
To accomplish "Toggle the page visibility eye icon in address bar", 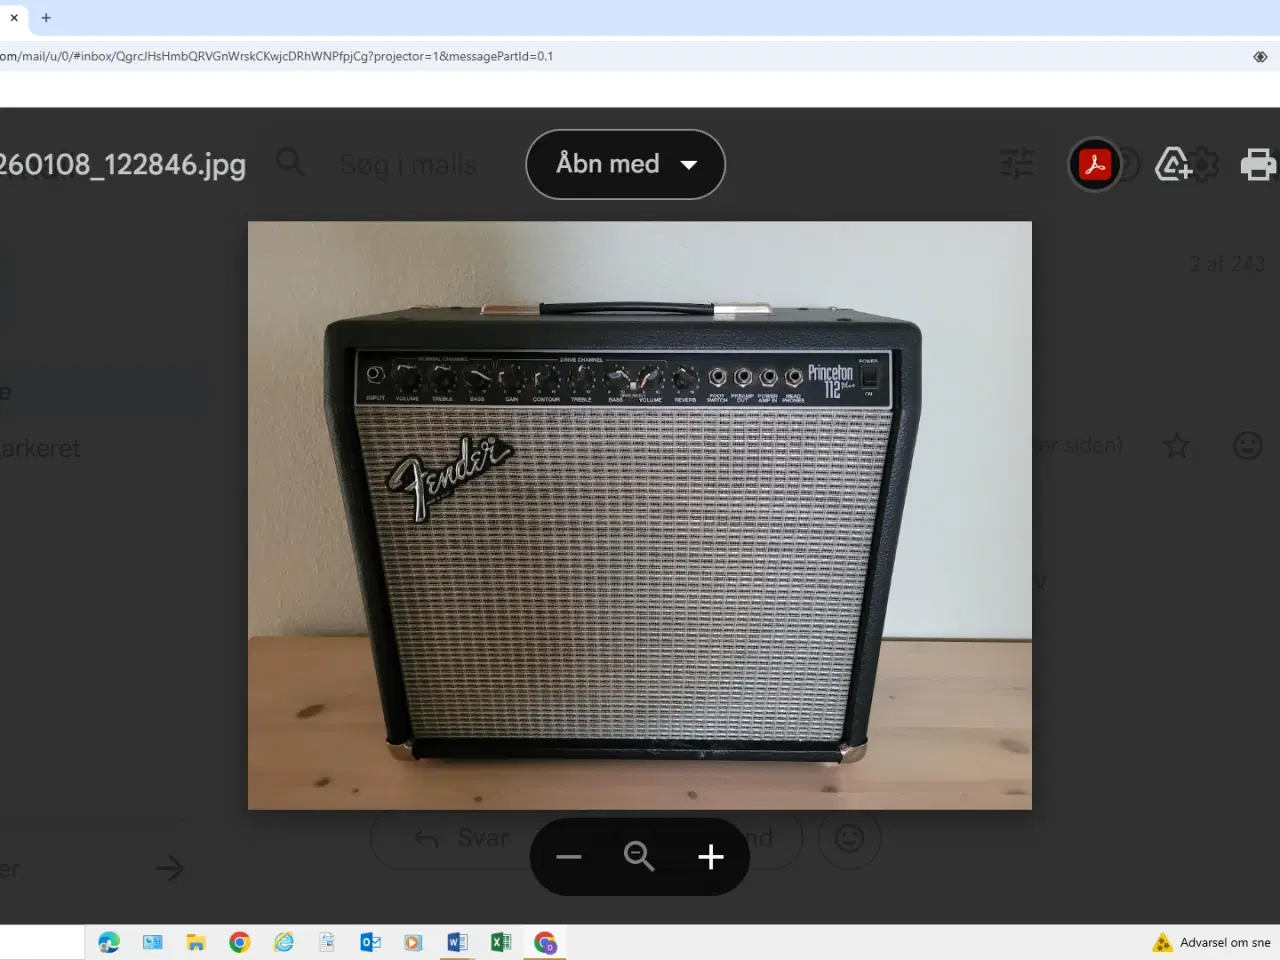I will click(1260, 56).
